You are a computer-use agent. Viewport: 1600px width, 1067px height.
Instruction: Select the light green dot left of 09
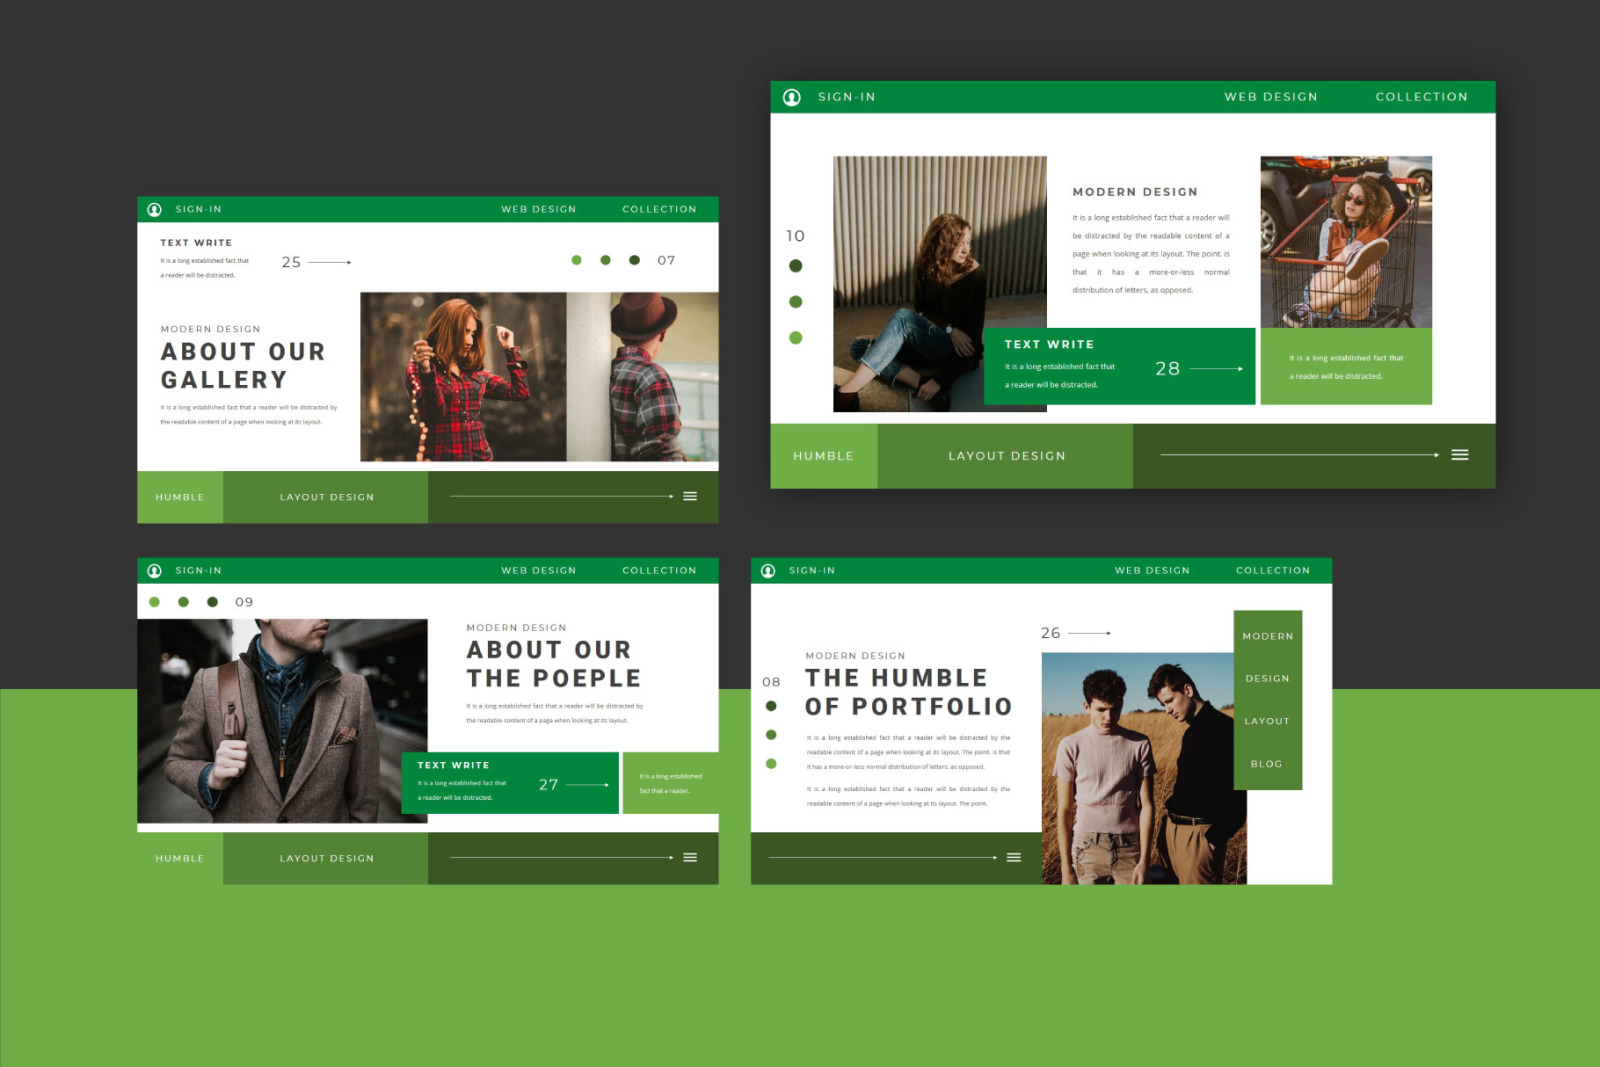point(154,602)
